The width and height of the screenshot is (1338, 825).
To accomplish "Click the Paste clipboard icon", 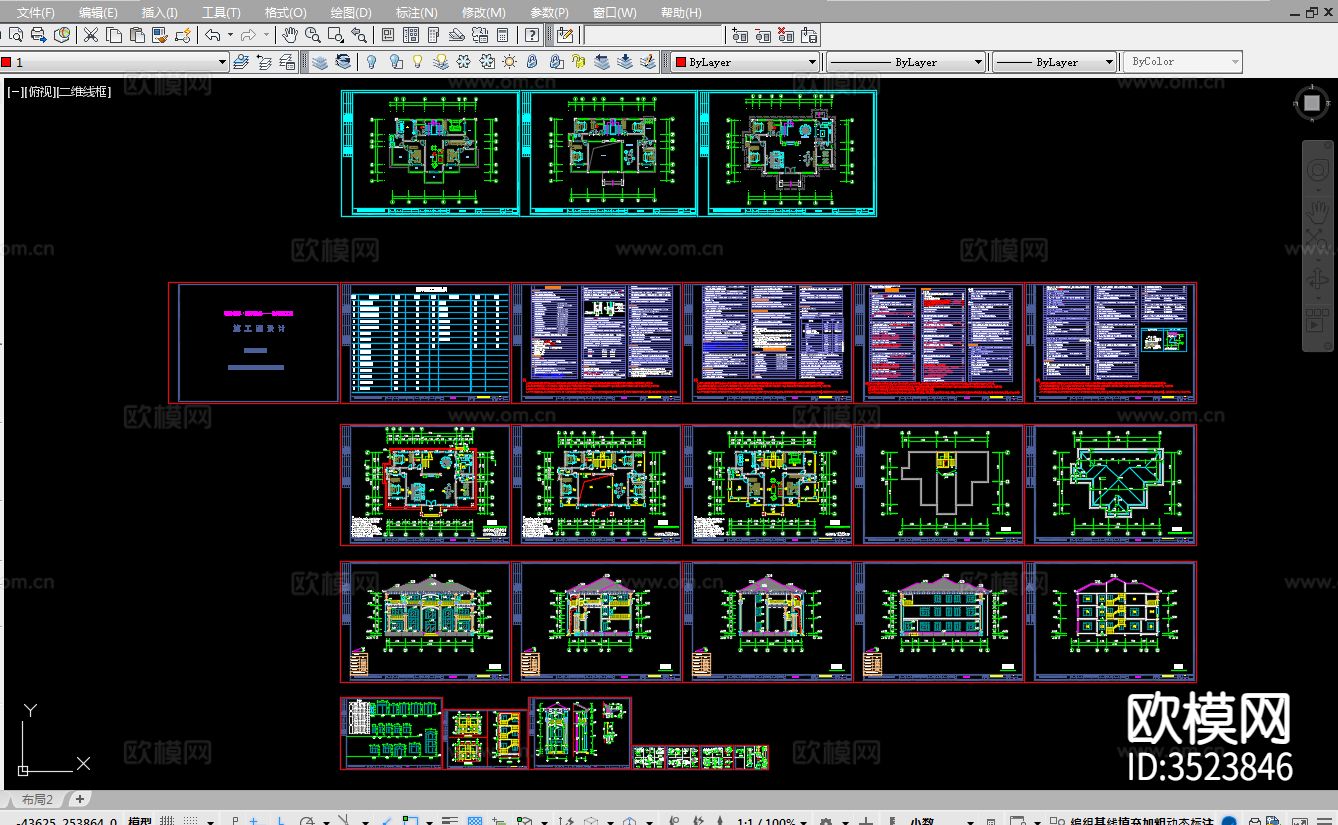I will click(136, 35).
